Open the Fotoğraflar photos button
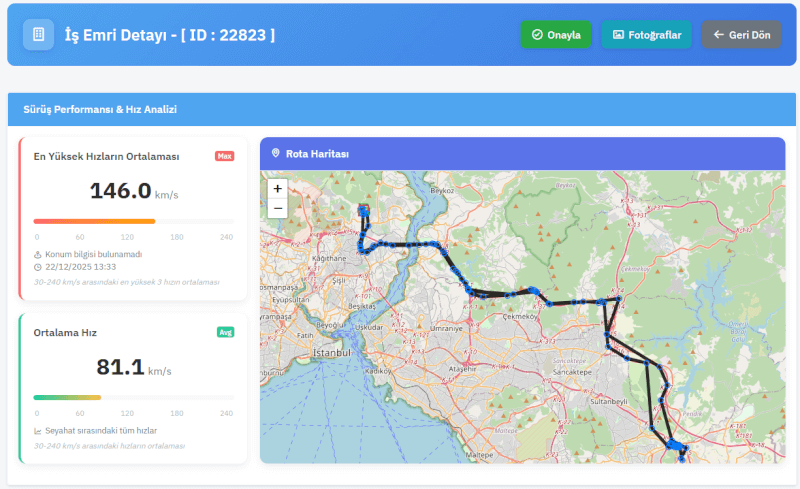 646,35
